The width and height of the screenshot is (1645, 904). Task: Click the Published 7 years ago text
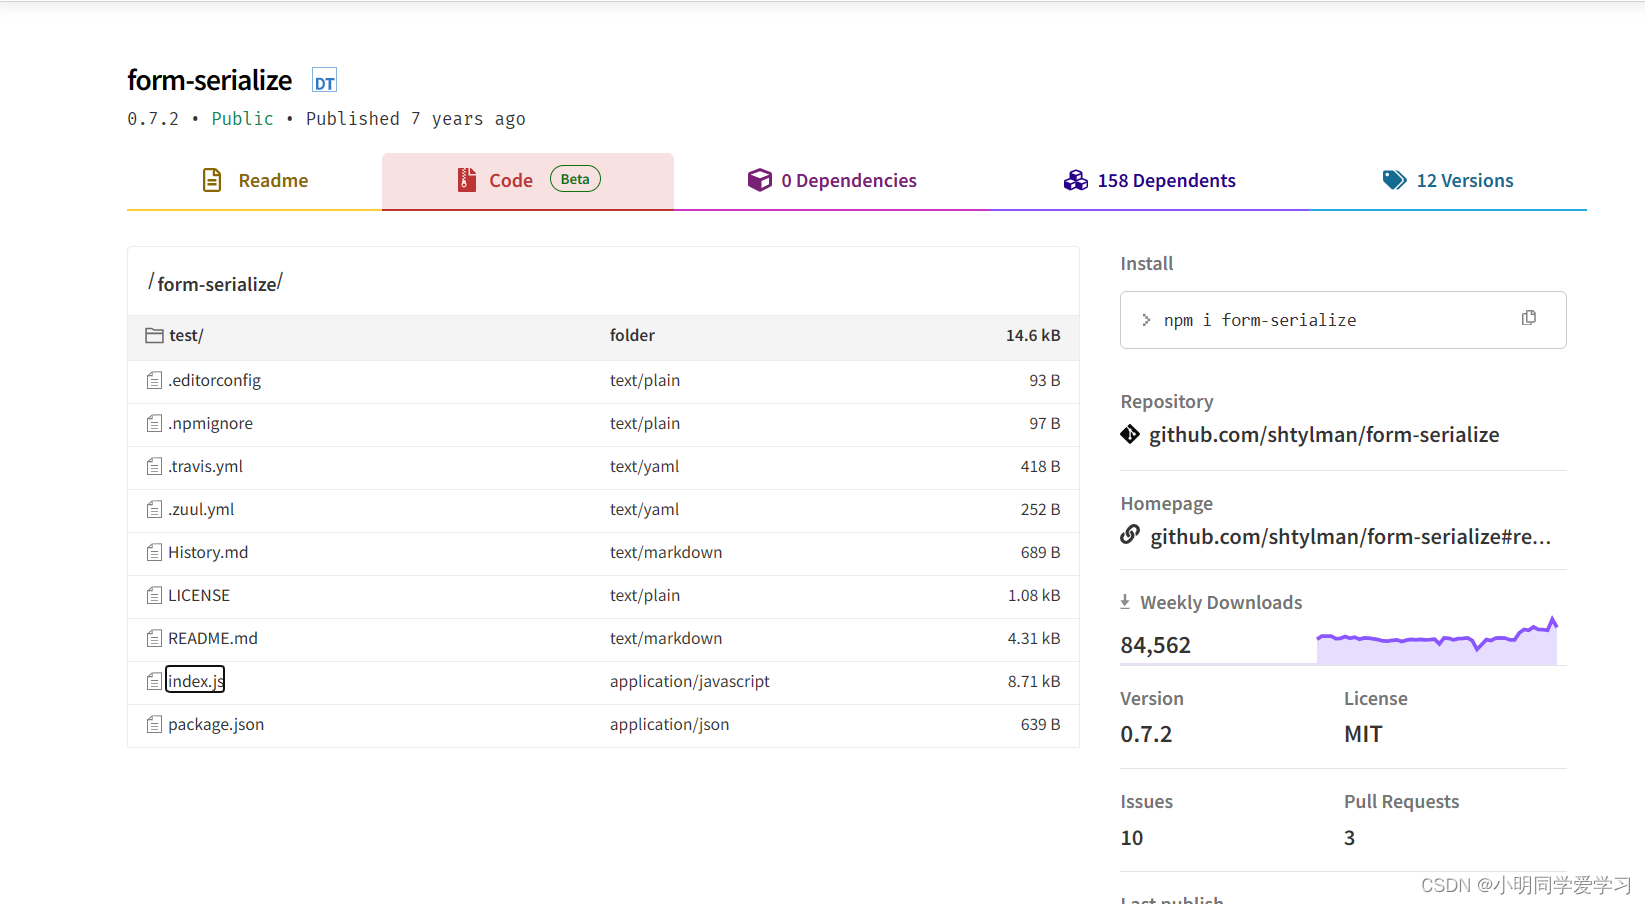(416, 119)
